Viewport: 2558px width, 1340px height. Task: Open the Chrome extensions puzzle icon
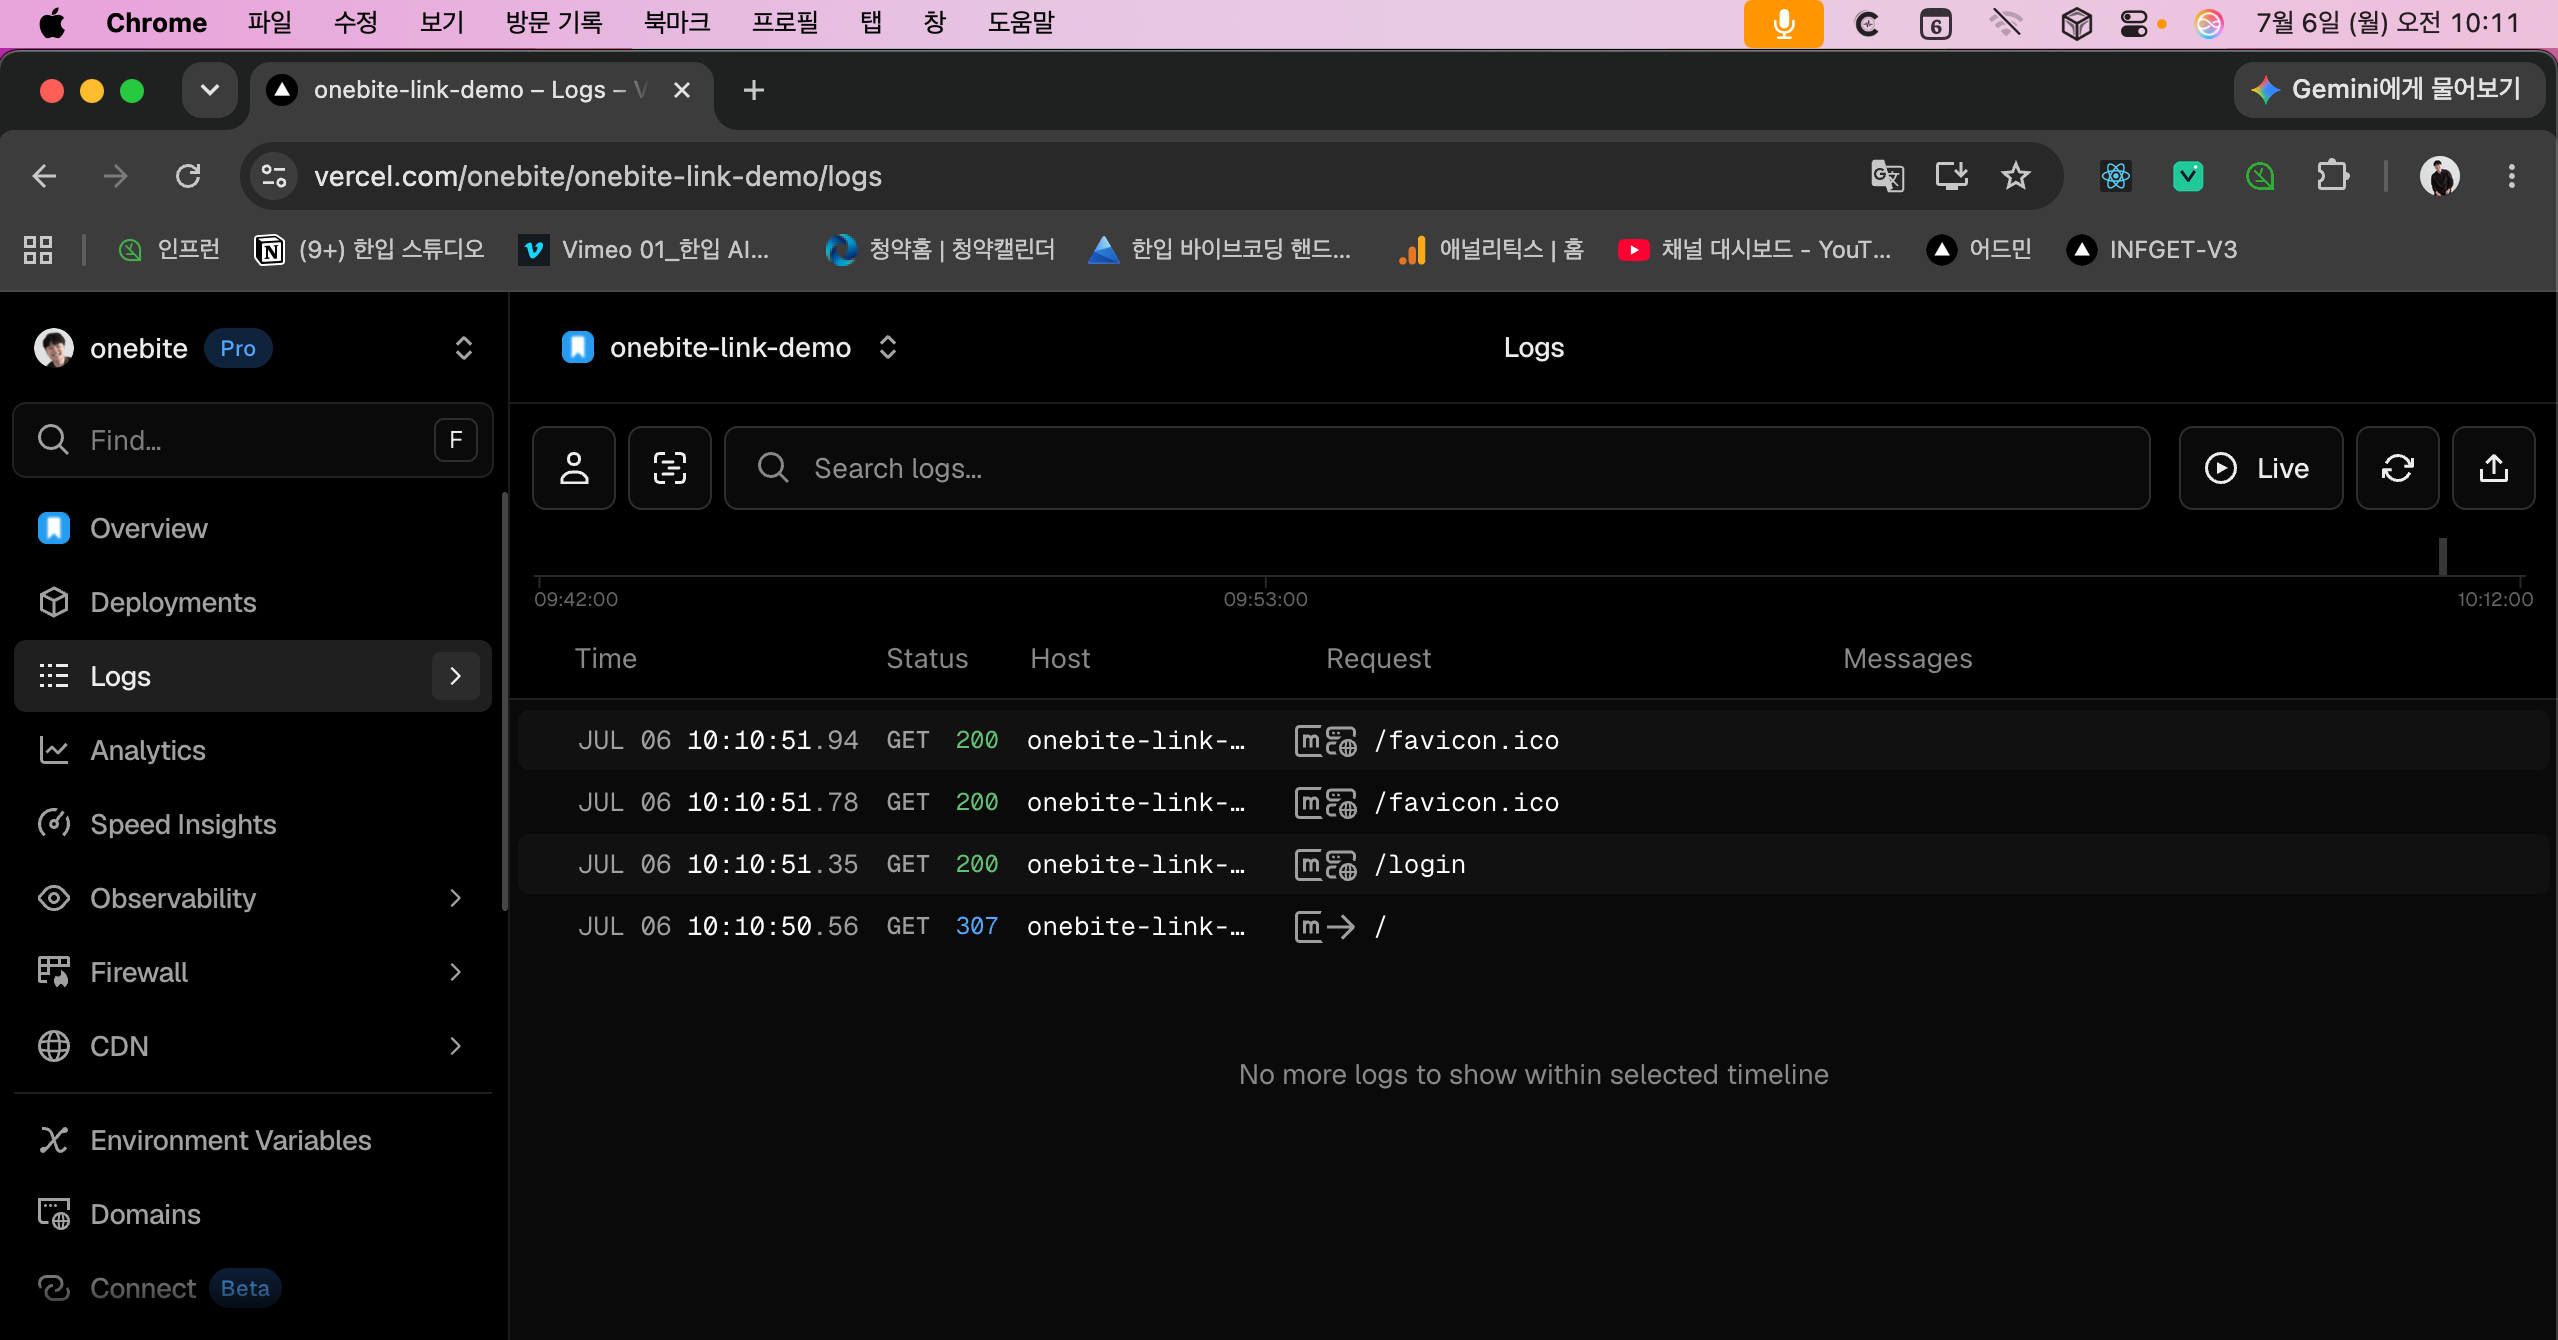[x=2332, y=176]
